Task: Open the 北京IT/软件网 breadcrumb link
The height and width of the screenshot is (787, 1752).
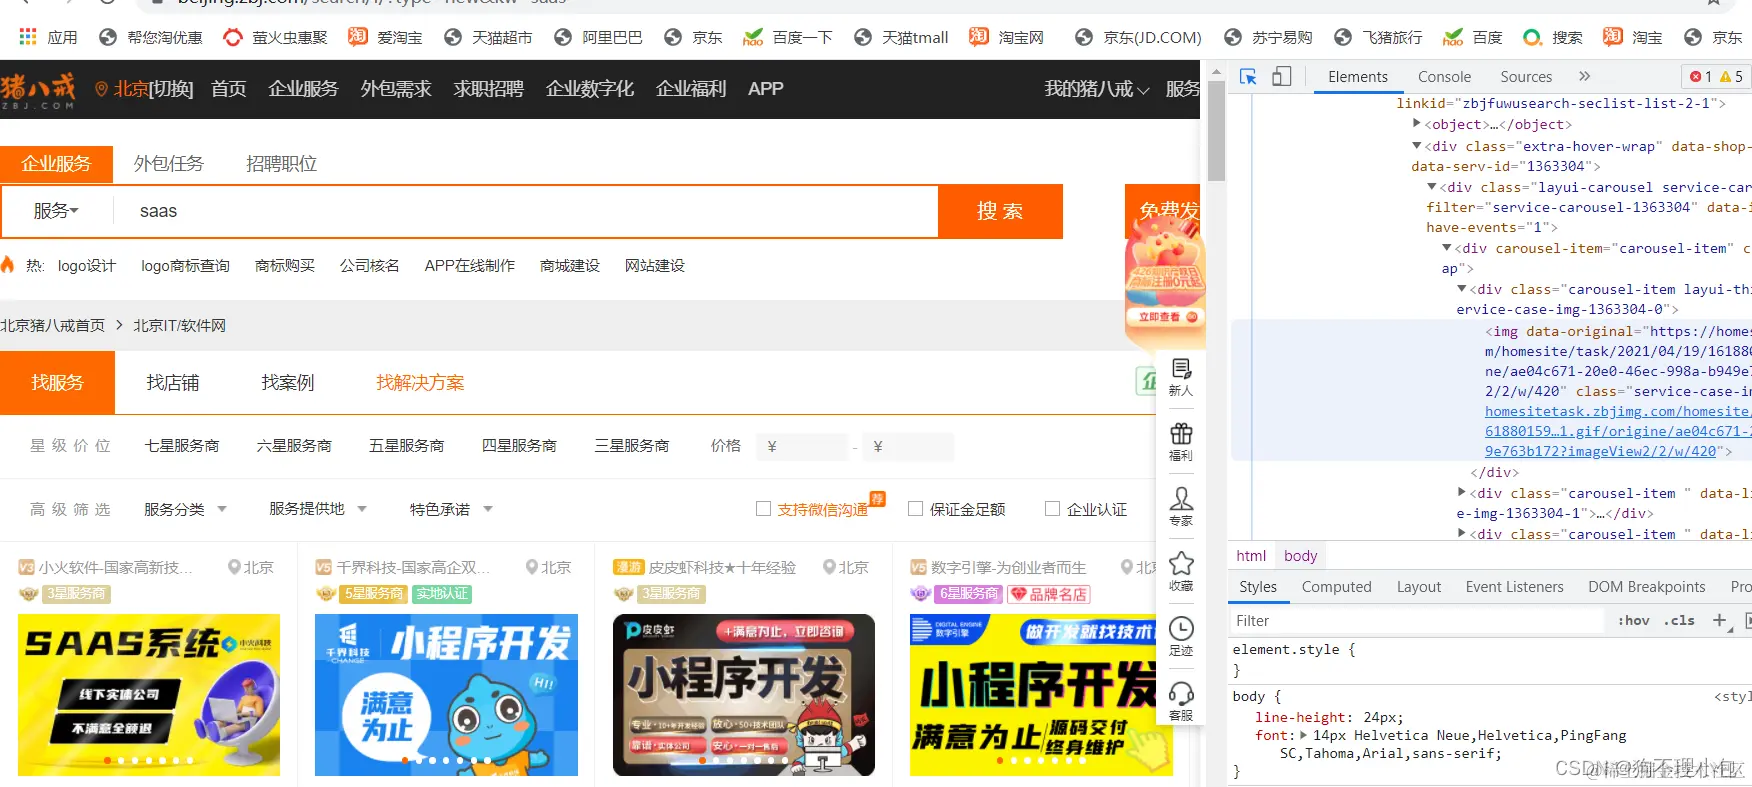Action: coord(180,326)
